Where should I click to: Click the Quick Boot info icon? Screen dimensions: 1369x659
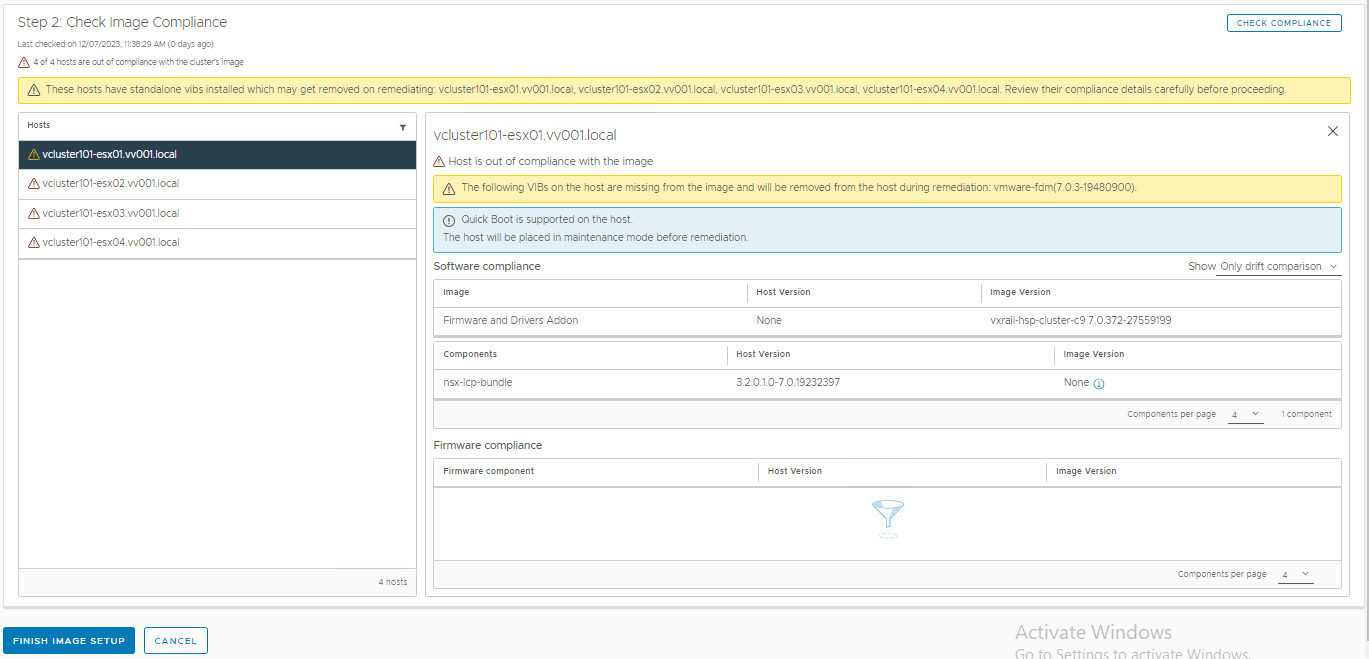pos(449,220)
